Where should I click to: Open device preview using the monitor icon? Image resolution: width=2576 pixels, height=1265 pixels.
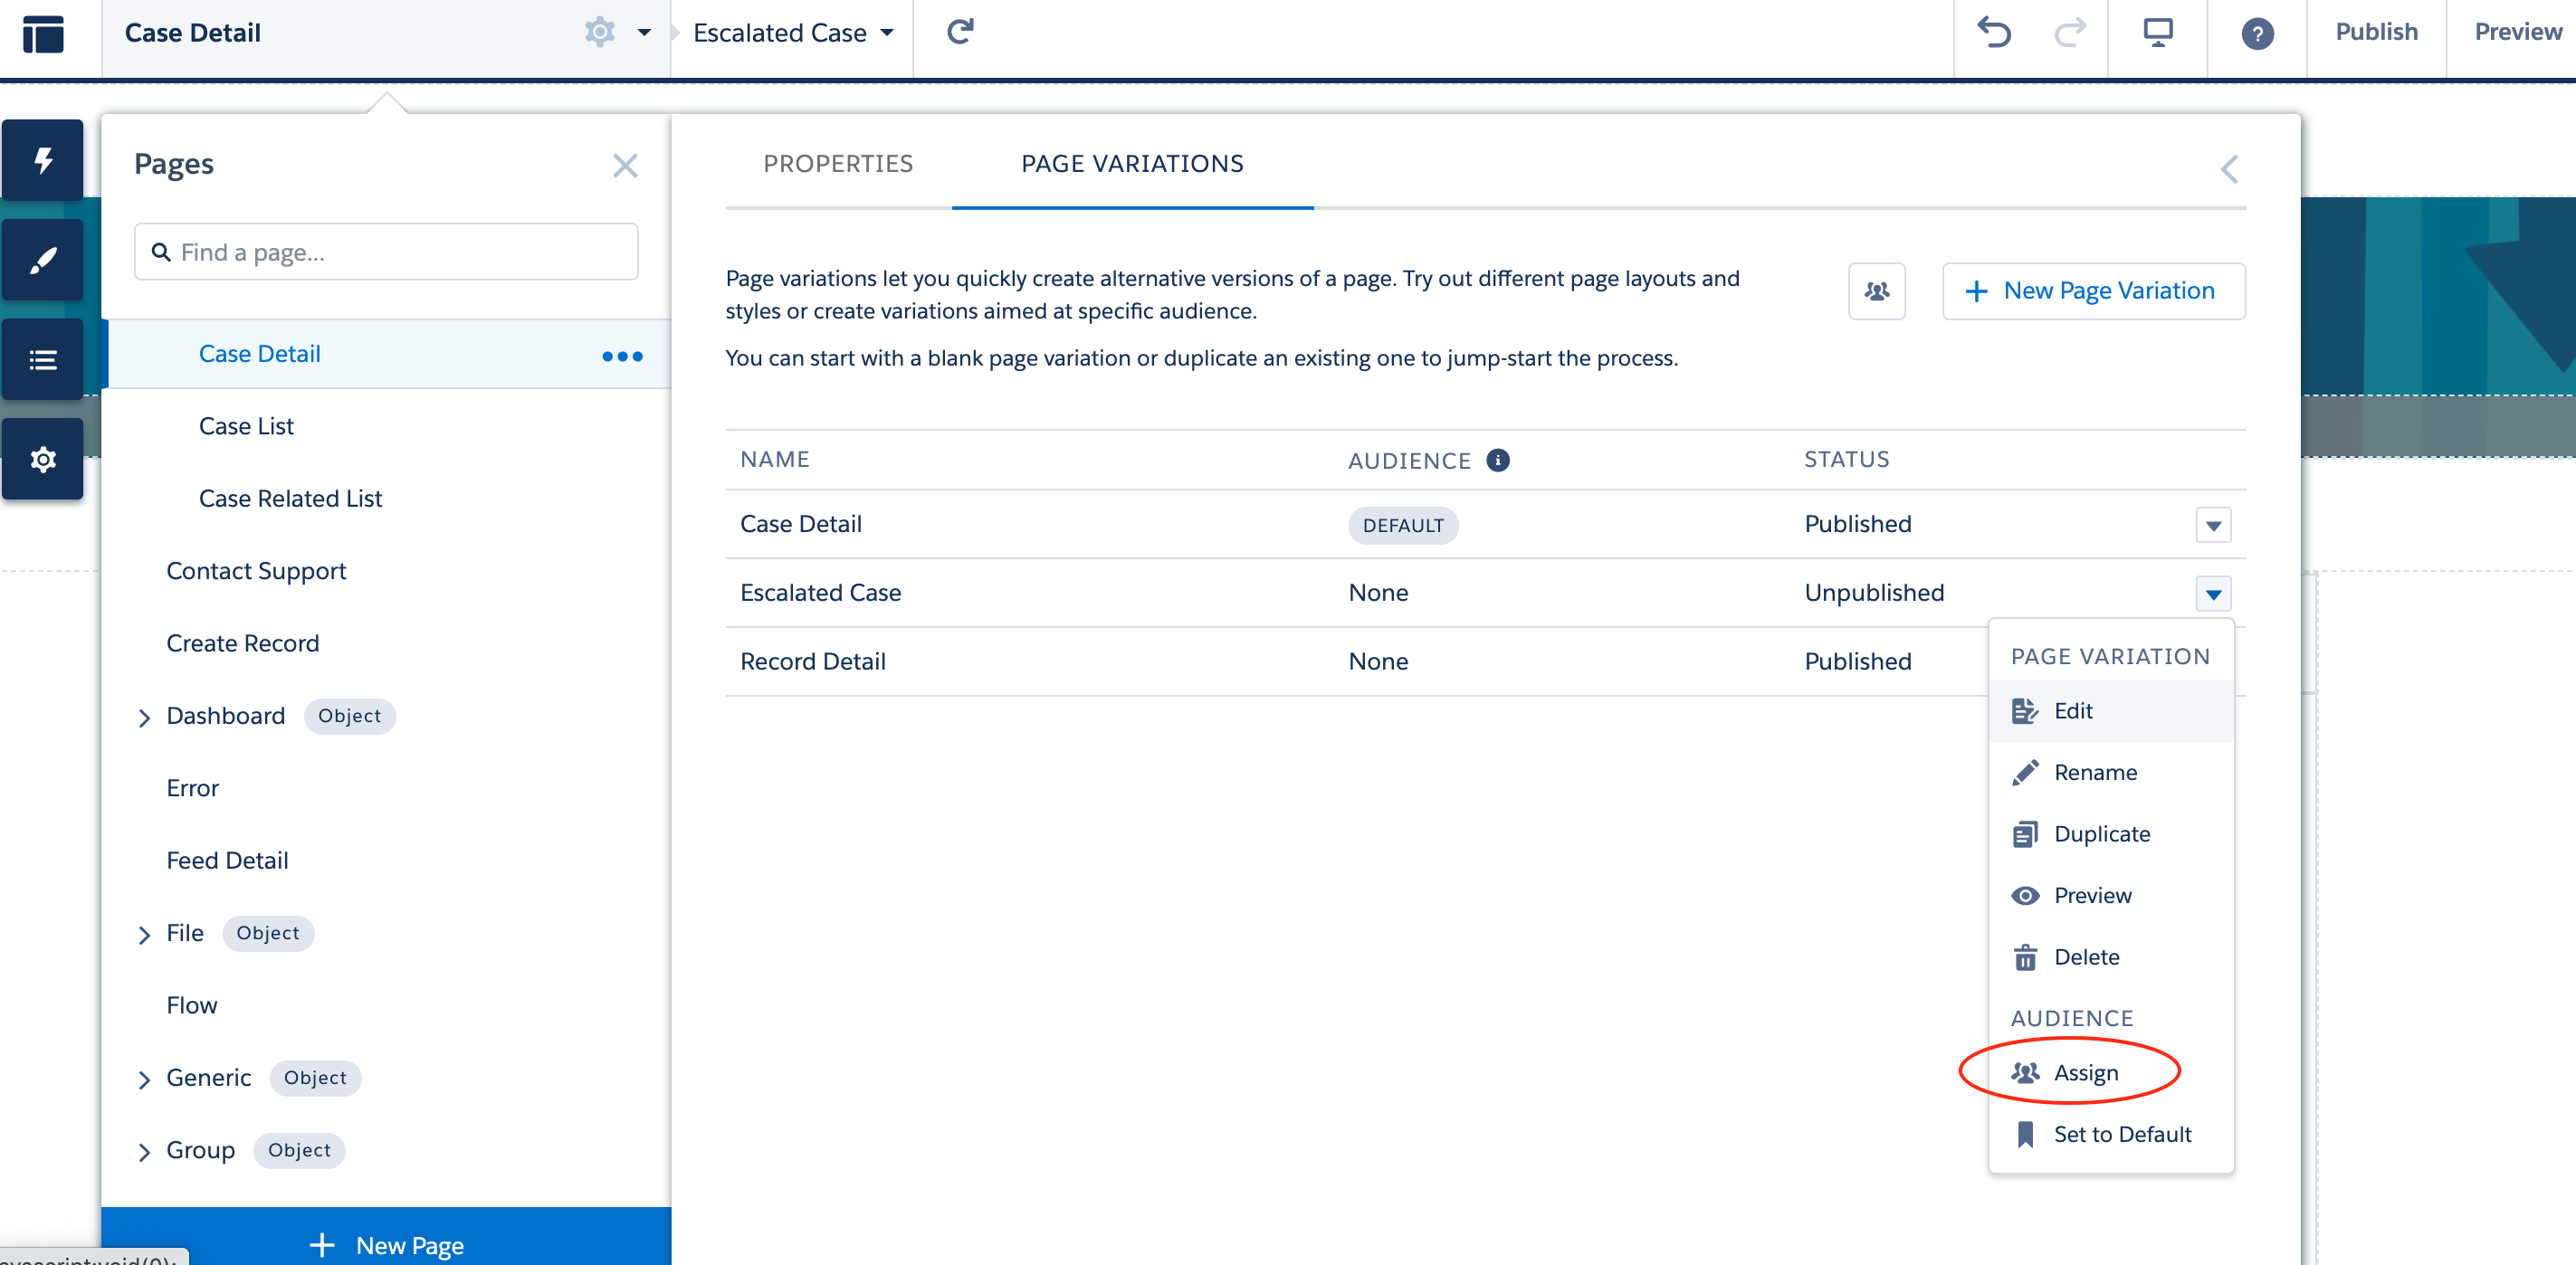tap(2157, 32)
